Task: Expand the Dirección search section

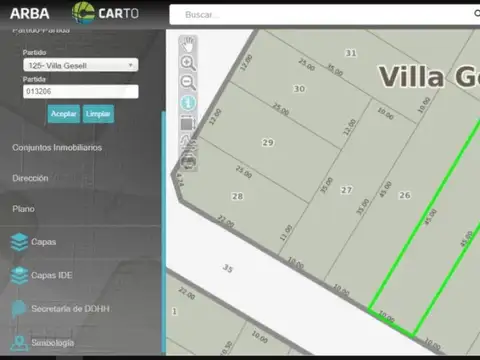Action: [30, 178]
